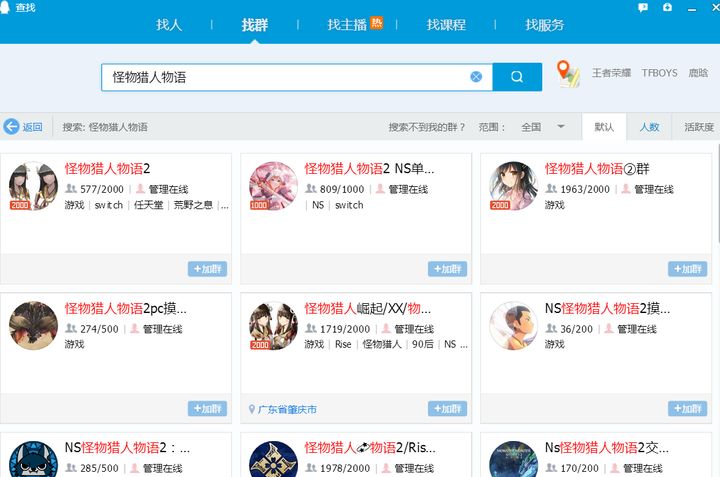Sort results by 活跃度
Viewport: 720px width, 477px height.
(698, 127)
